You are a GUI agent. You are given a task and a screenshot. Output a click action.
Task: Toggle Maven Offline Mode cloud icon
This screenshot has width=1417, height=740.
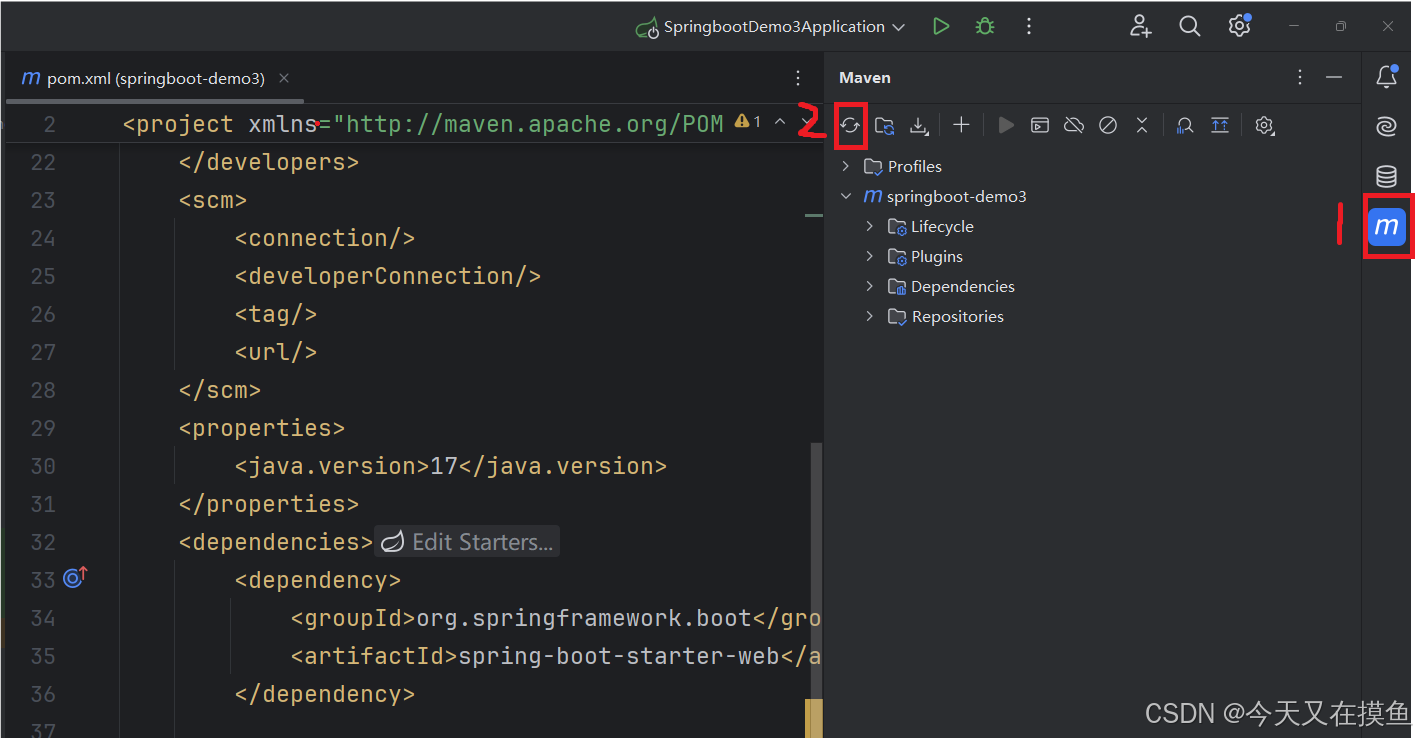point(1074,125)
